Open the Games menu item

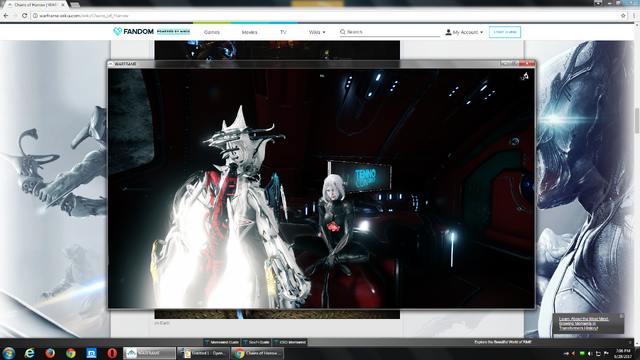(x=212, y=32)
